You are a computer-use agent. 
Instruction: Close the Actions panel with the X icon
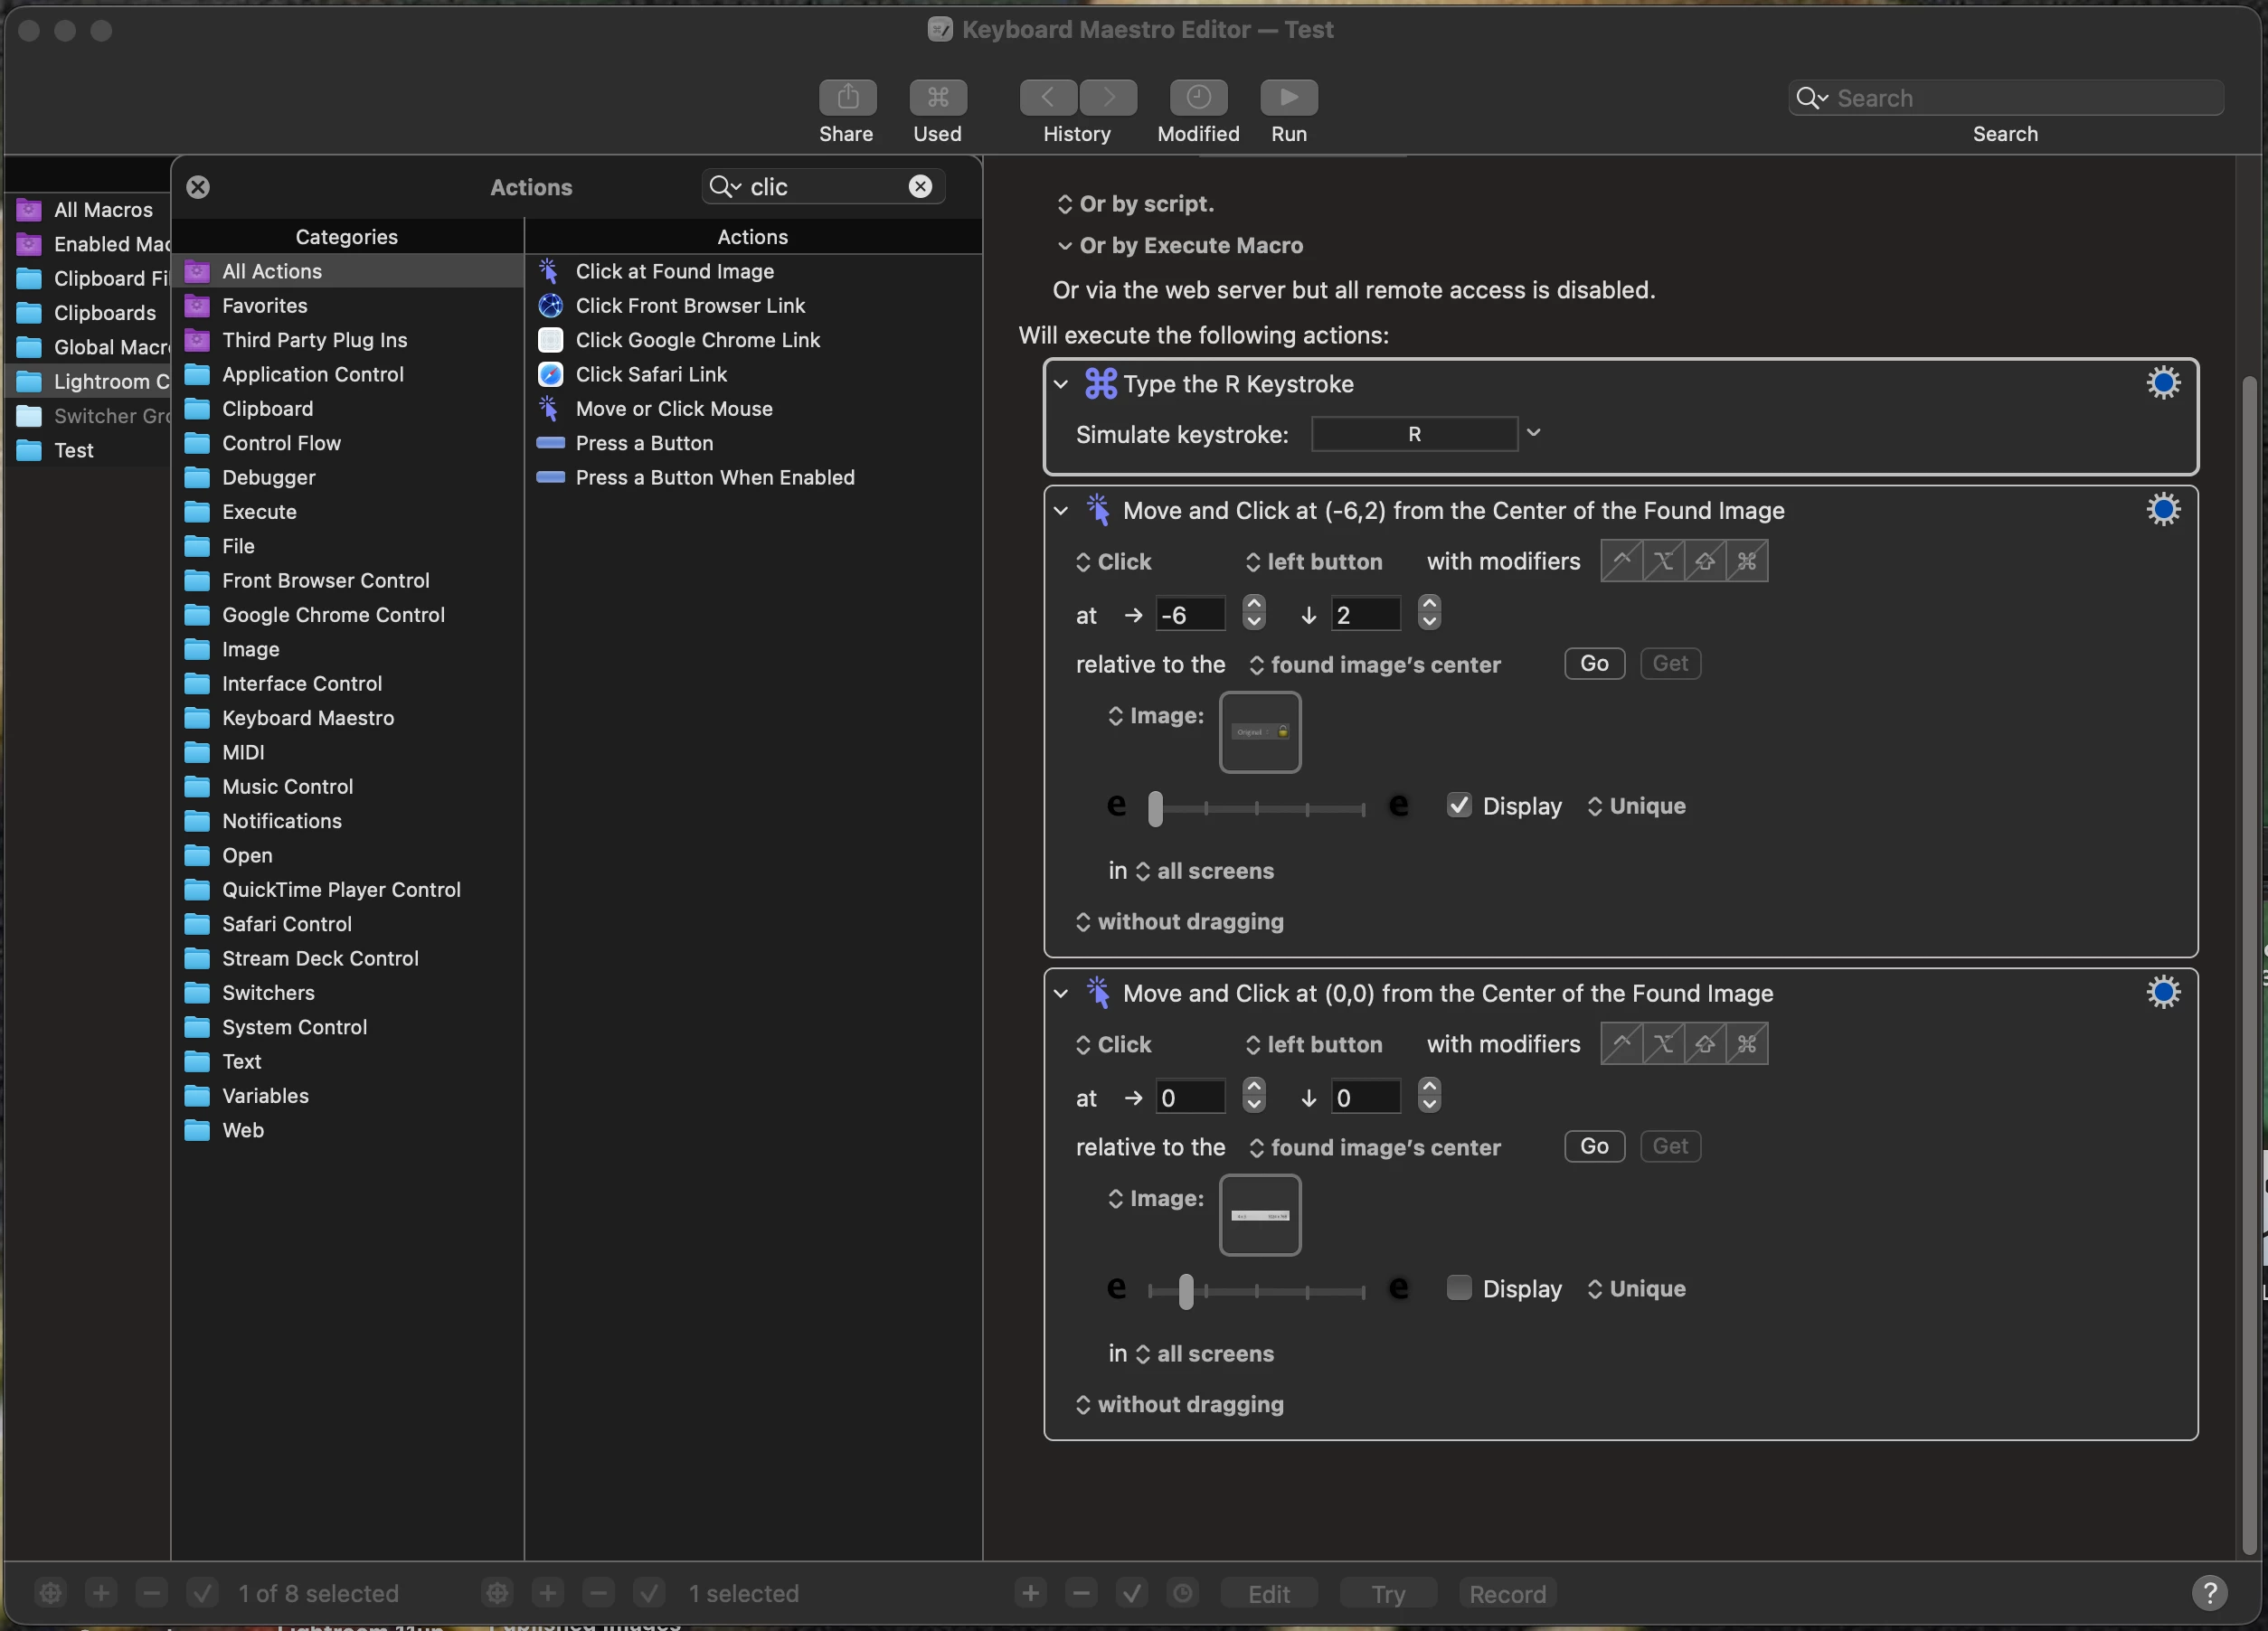198,187
